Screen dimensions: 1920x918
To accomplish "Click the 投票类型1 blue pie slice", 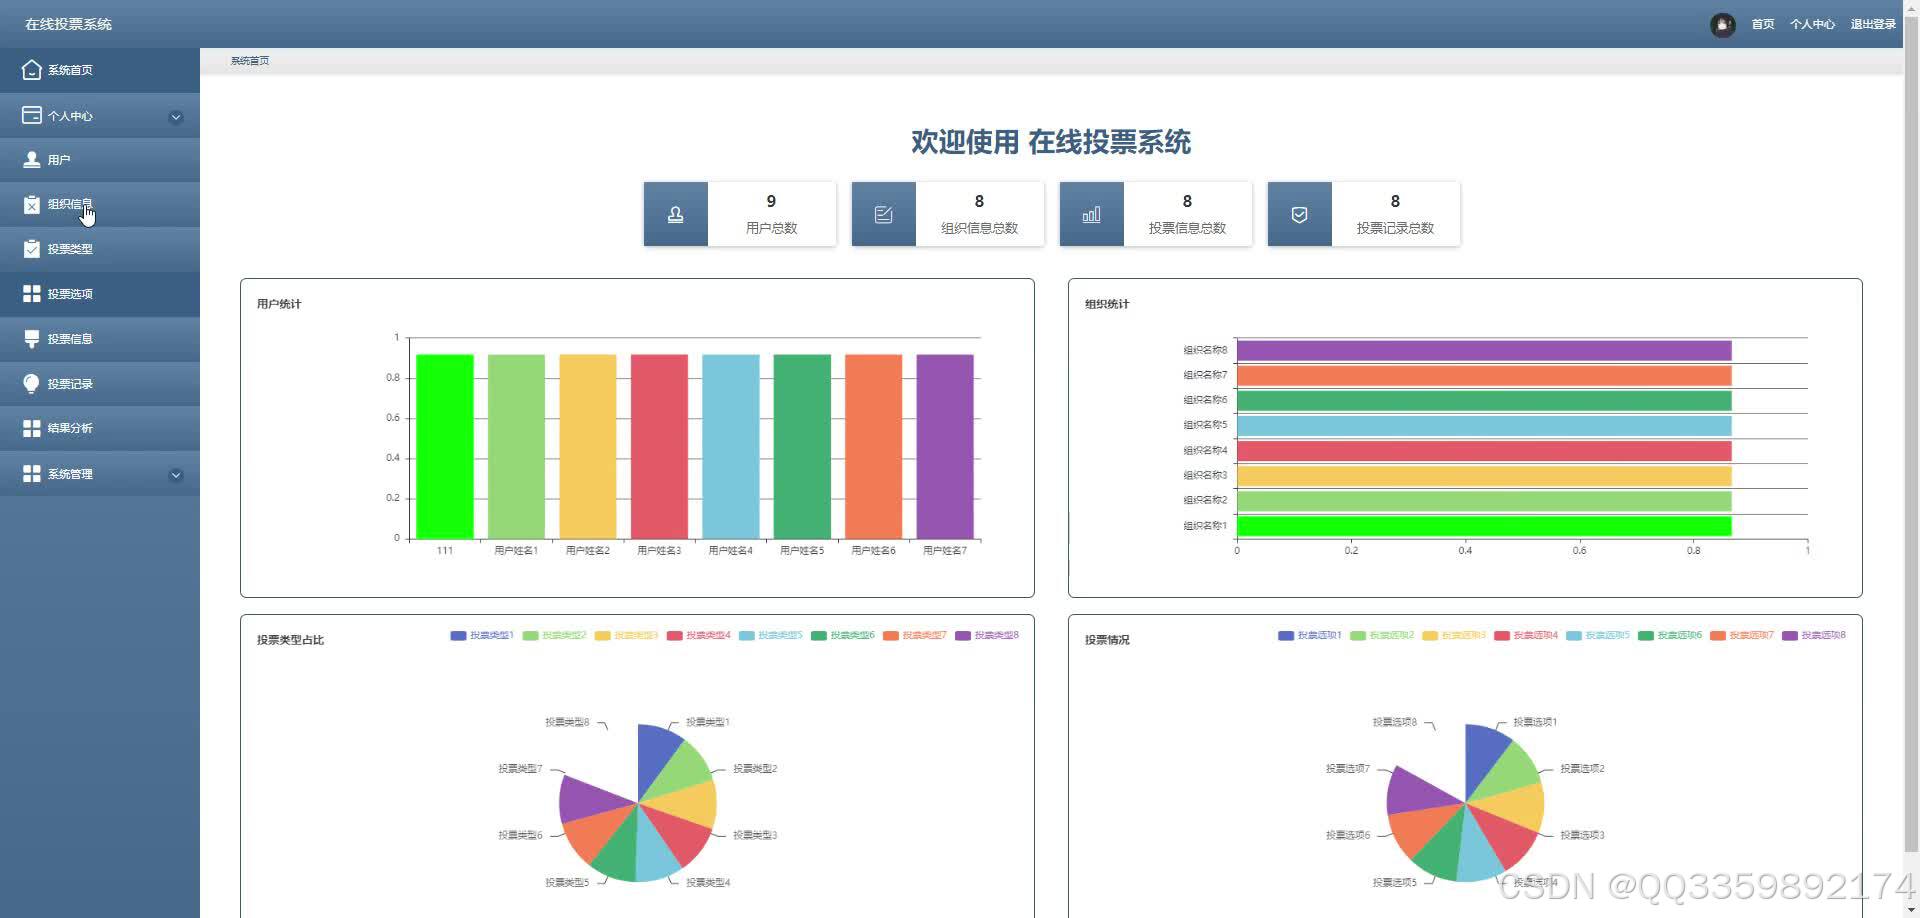I will click(655, 755).
